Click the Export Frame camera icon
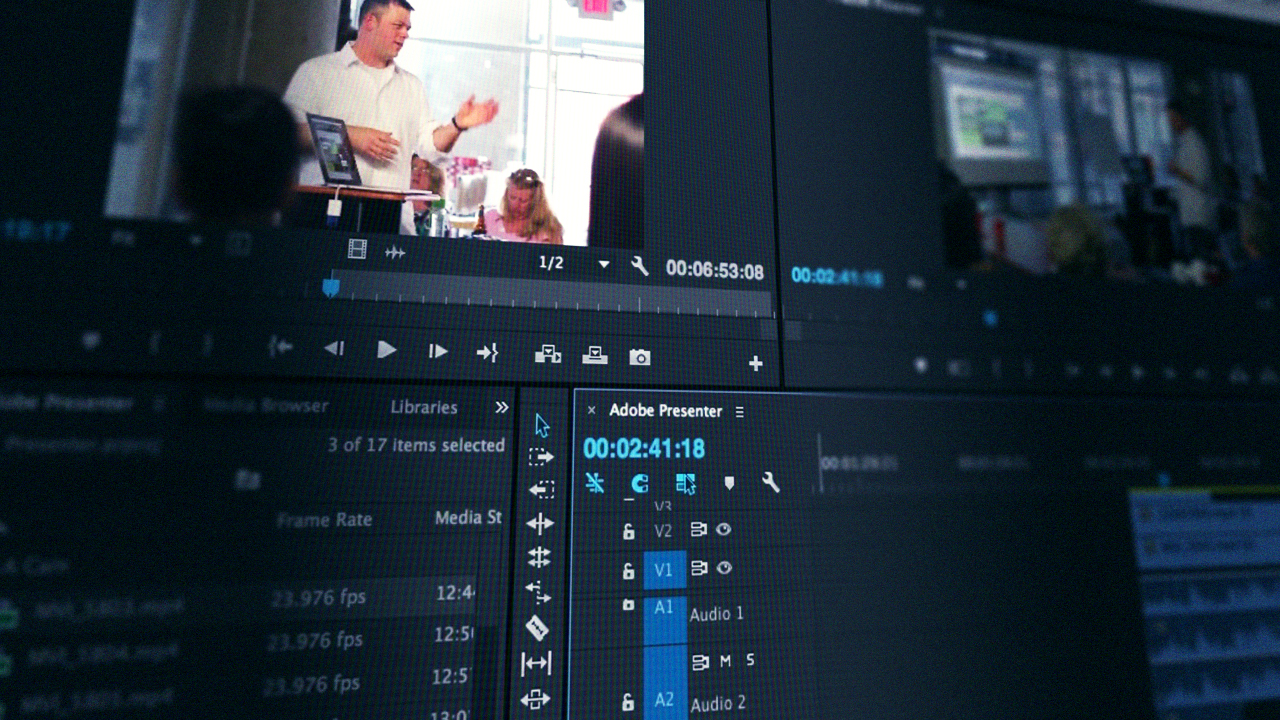 [x=640, y=355]
